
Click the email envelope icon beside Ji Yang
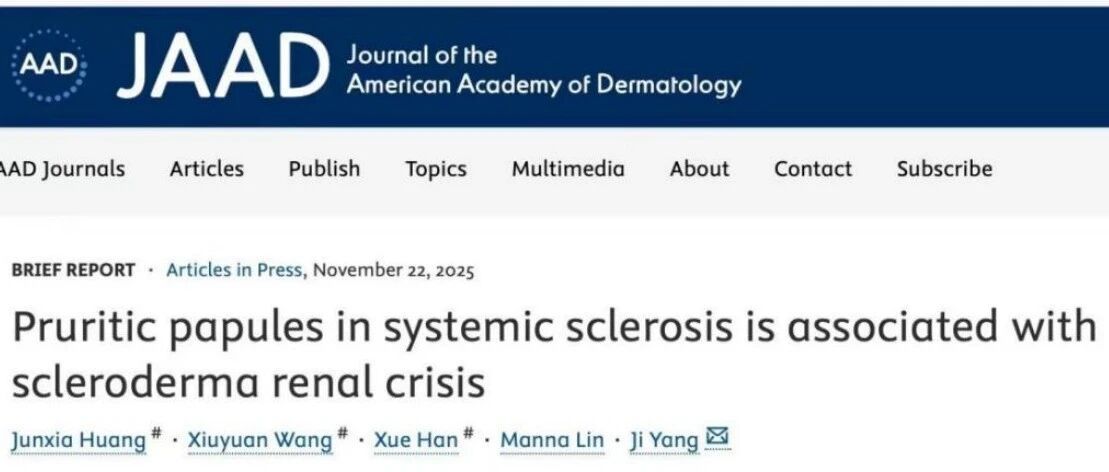(717, 438)
